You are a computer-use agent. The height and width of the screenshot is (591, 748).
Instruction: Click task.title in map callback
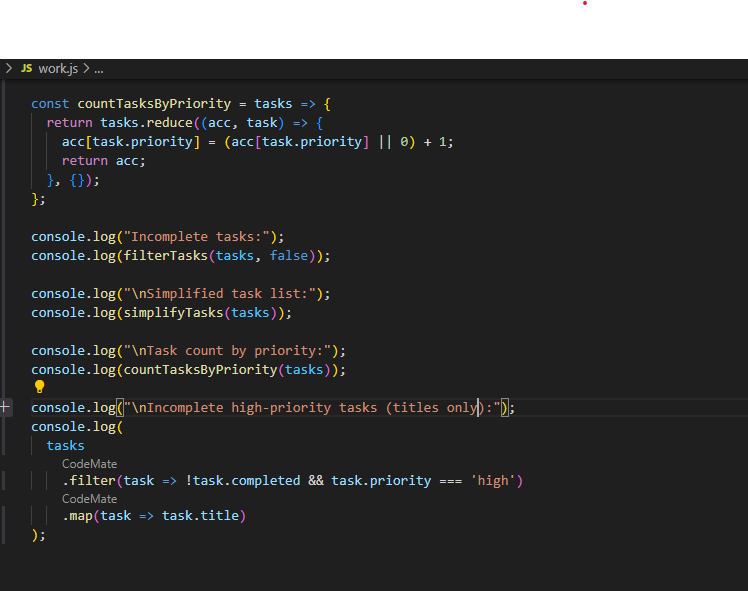click(x=200, y=516)
